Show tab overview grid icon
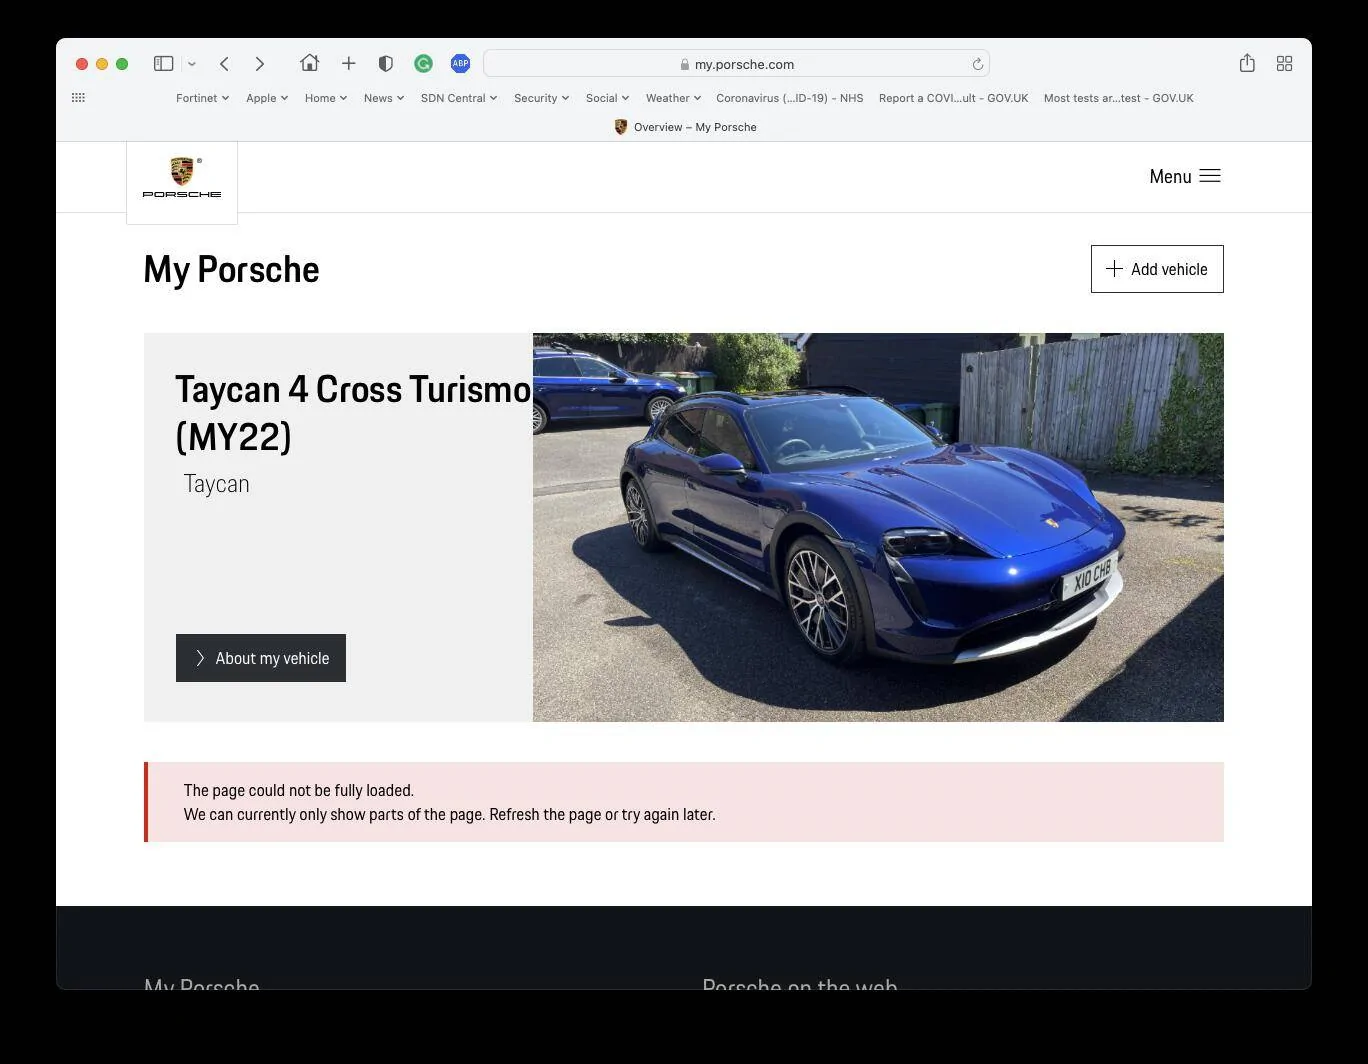 click(1285, 64)
